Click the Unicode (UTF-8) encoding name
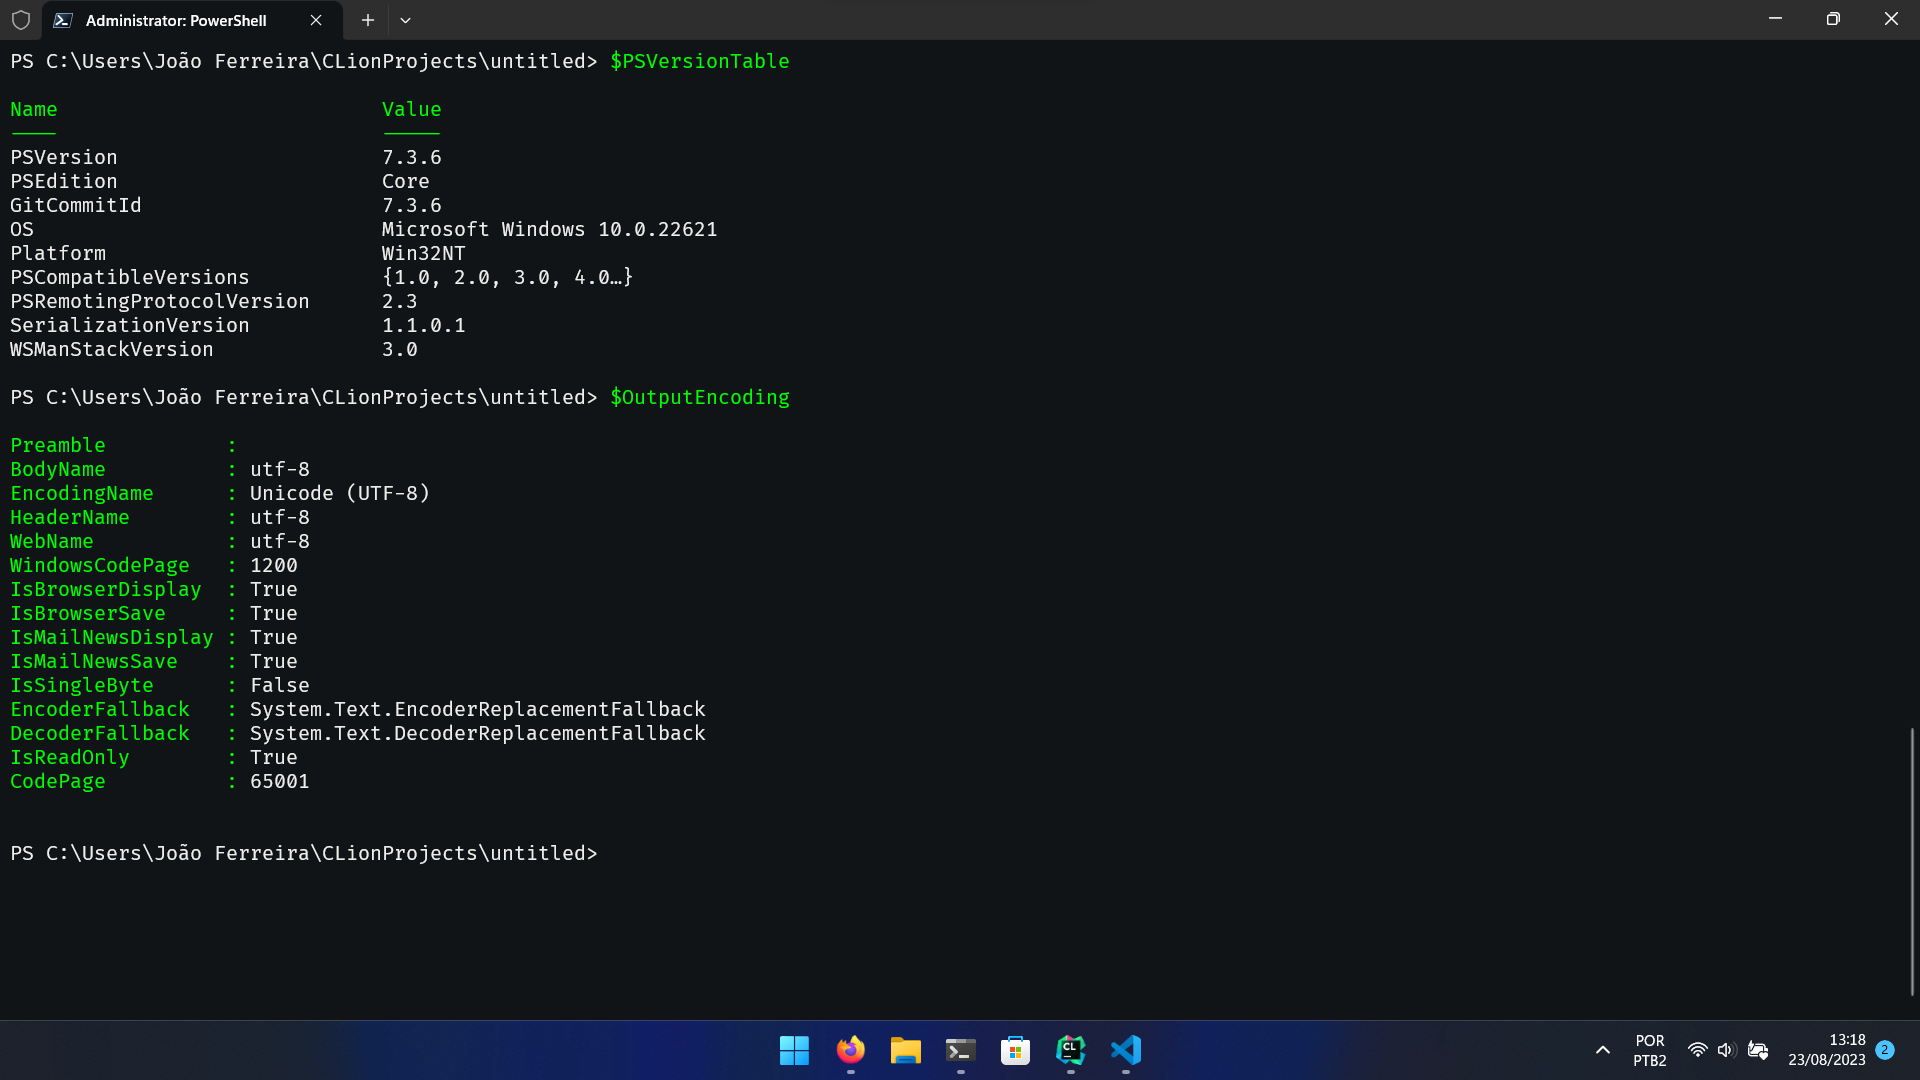The height and width of the screenshot is (1080, 1920). coord(340,493)
